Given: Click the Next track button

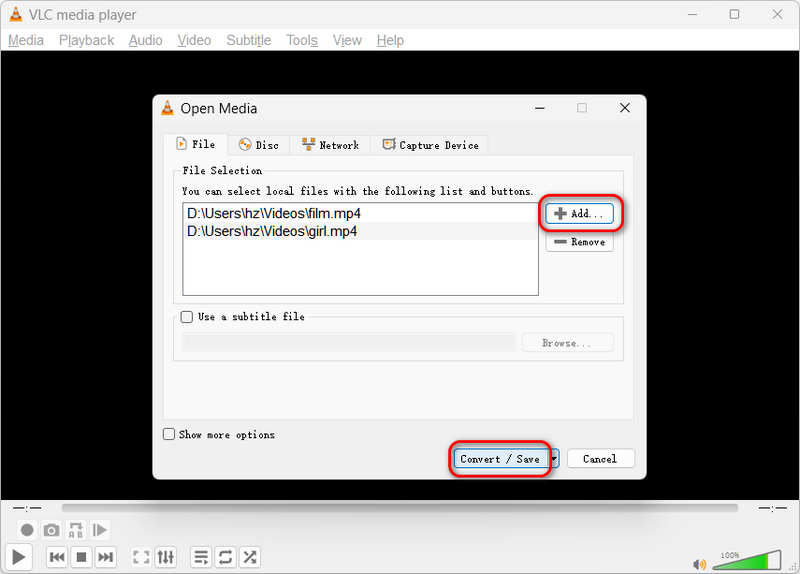Looking at the screenshot, I should coord(106,557).
